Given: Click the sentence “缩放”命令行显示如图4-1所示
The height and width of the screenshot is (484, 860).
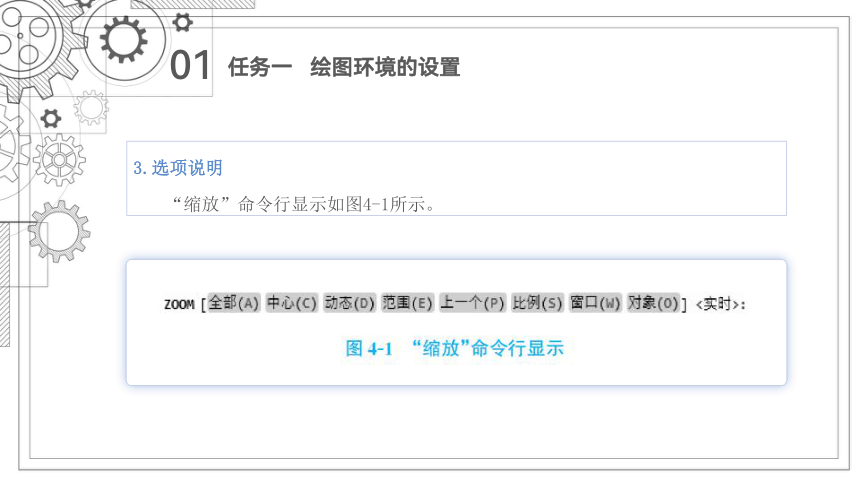Looking at the screenshot, I should coord(304,204).
